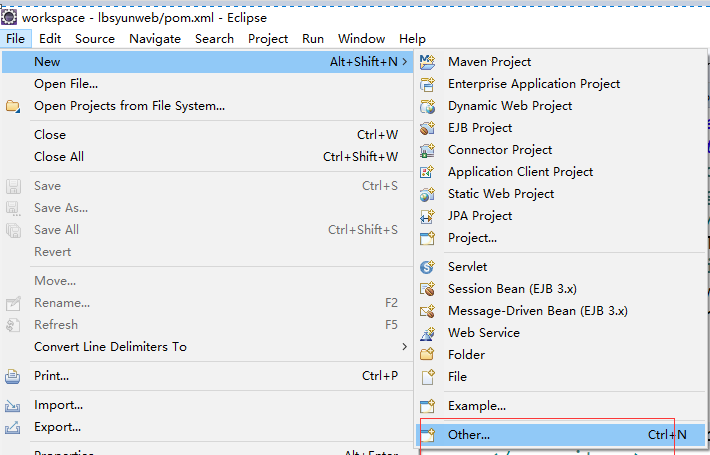Expand the New submenu arrow
Viewport: 710px width, 455px height.
click(405, 62)
